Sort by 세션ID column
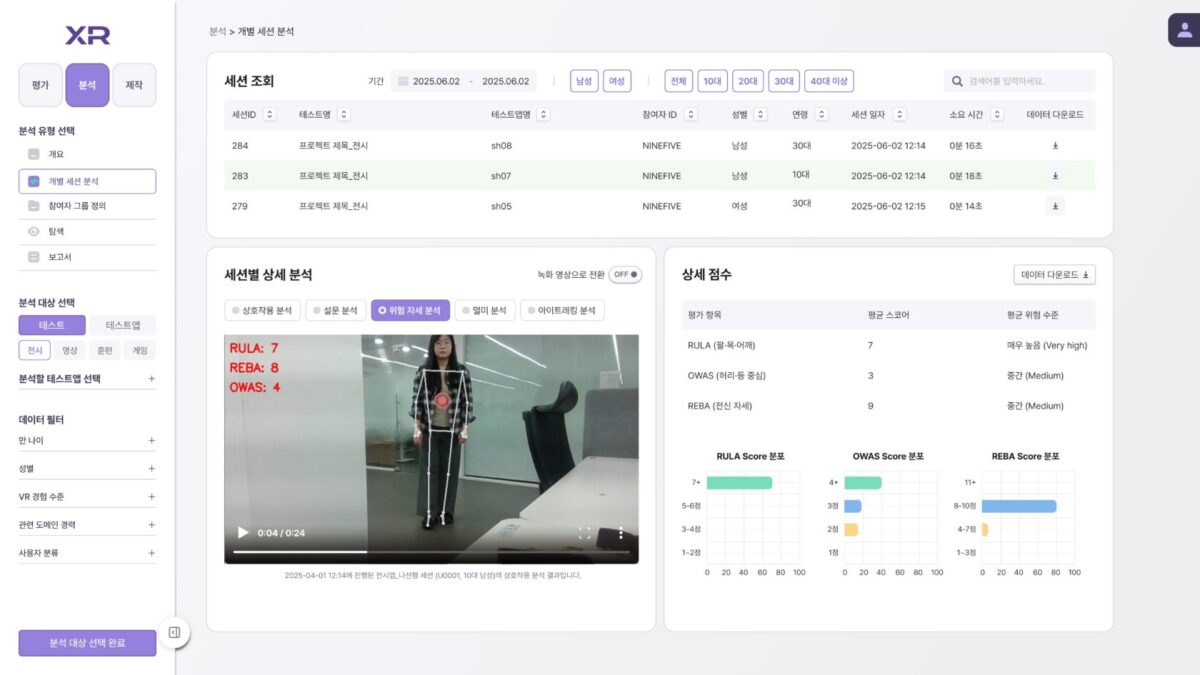 [x=269, y=114]
